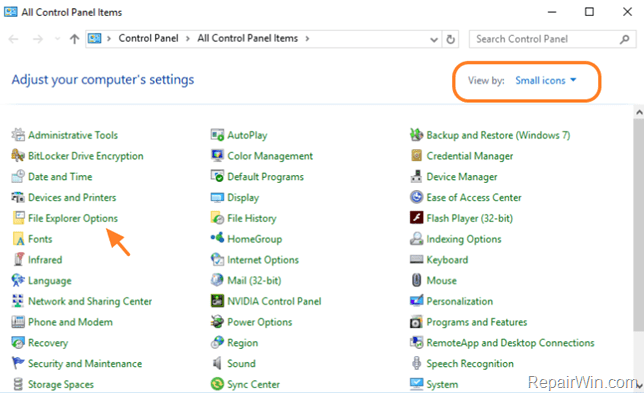The height and width of the screenshot is (393, 644).
Task: Expand the chevron after All Control Panel Items
Action: [x=307, y=39]
